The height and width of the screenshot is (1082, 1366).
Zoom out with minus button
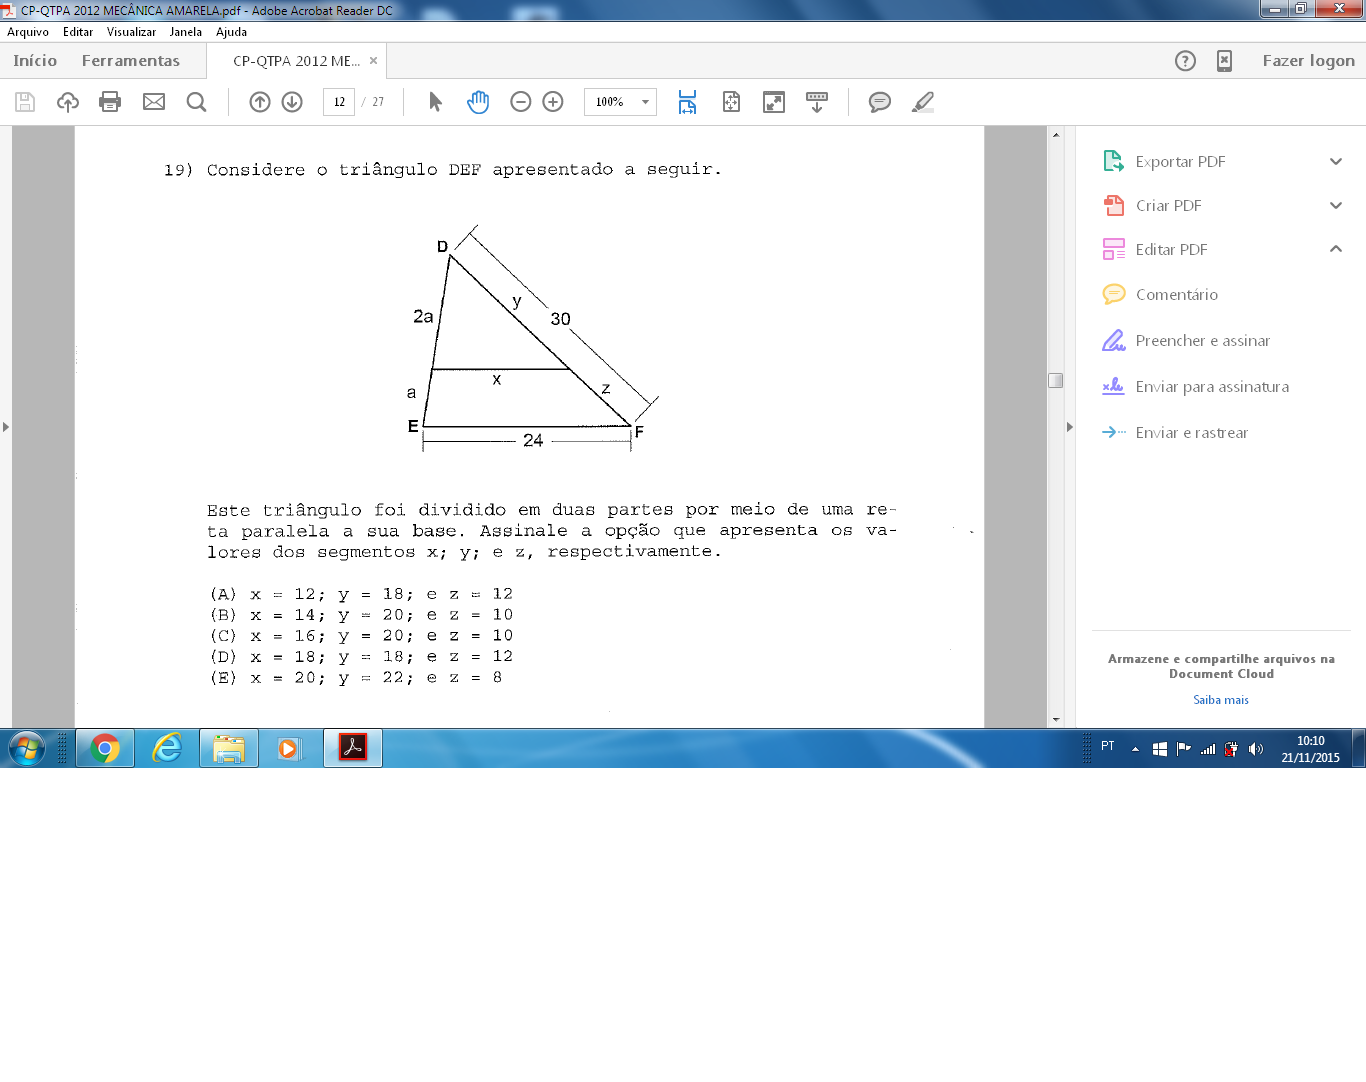520,102
